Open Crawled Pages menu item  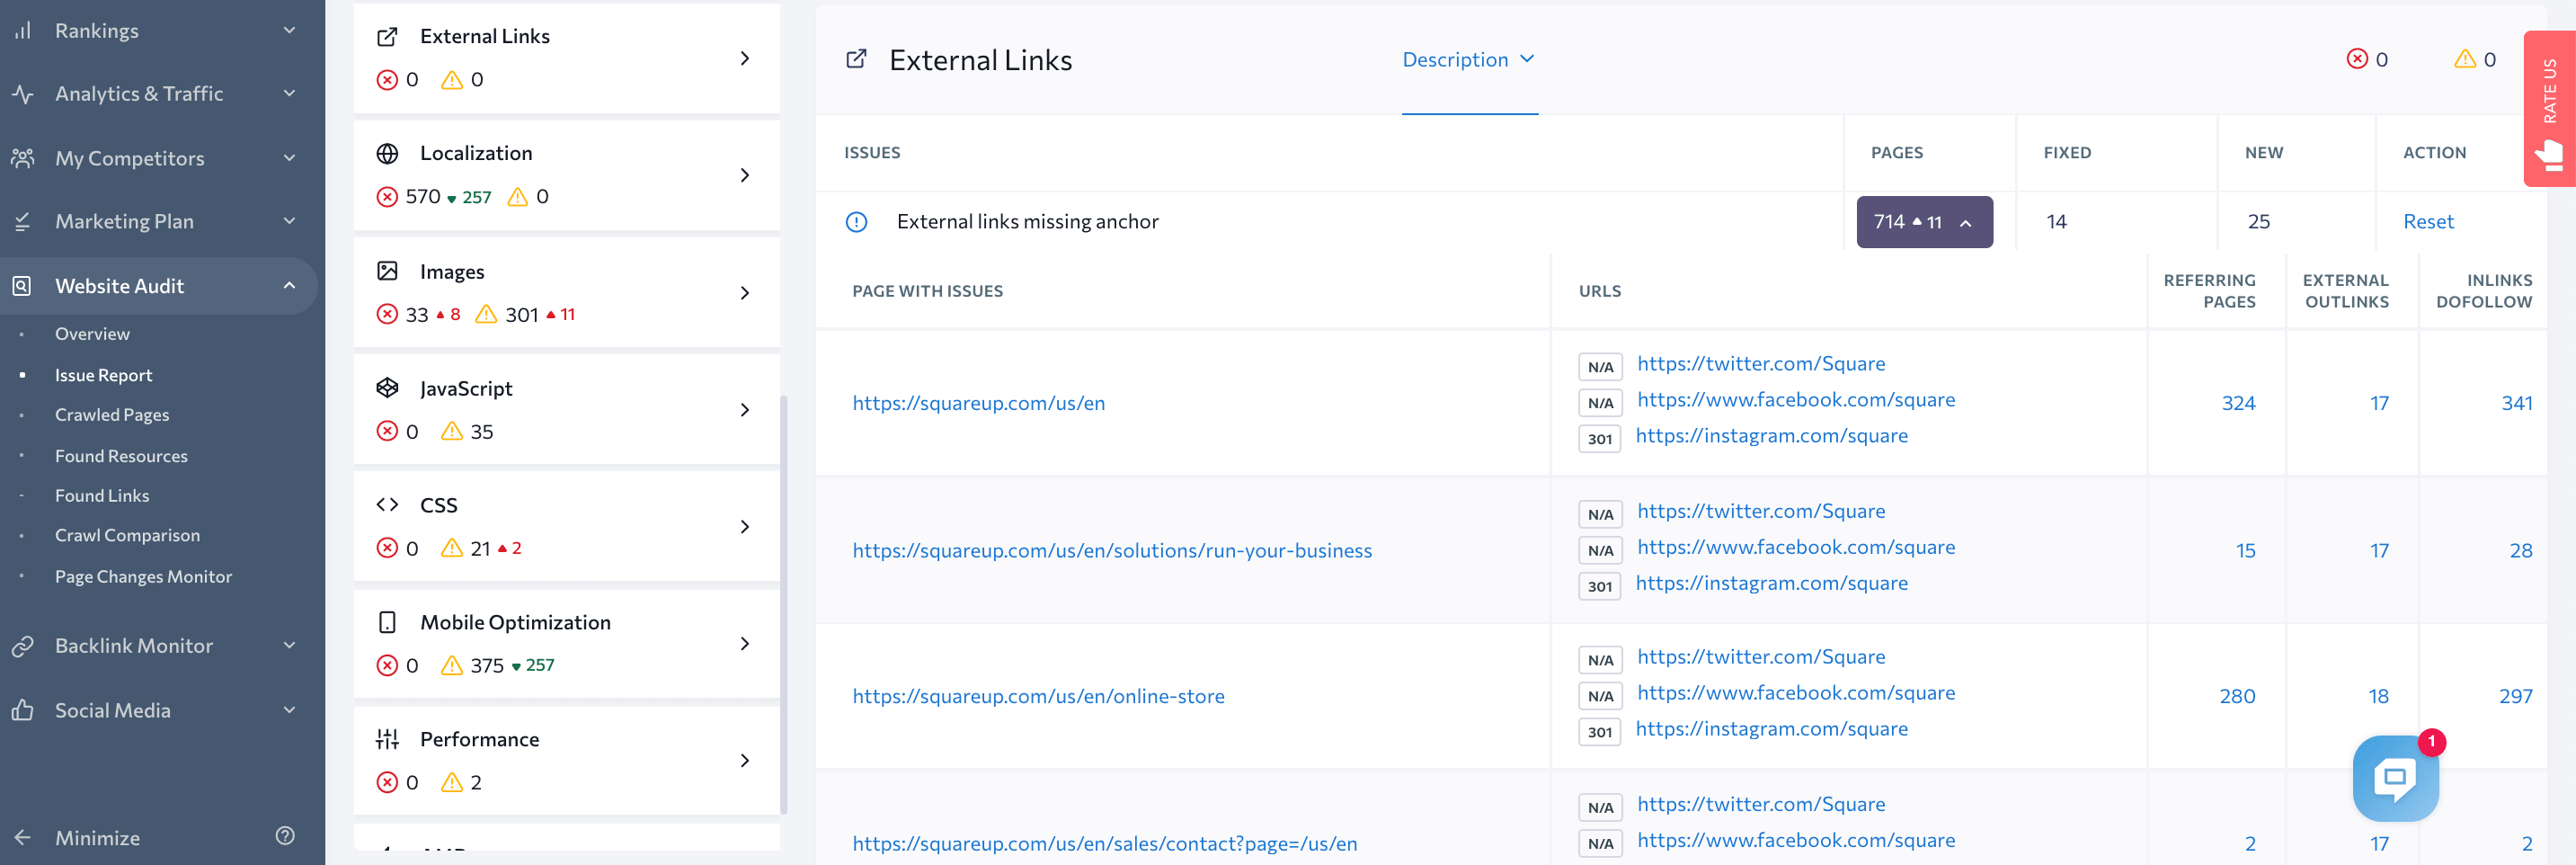(112, 415)
